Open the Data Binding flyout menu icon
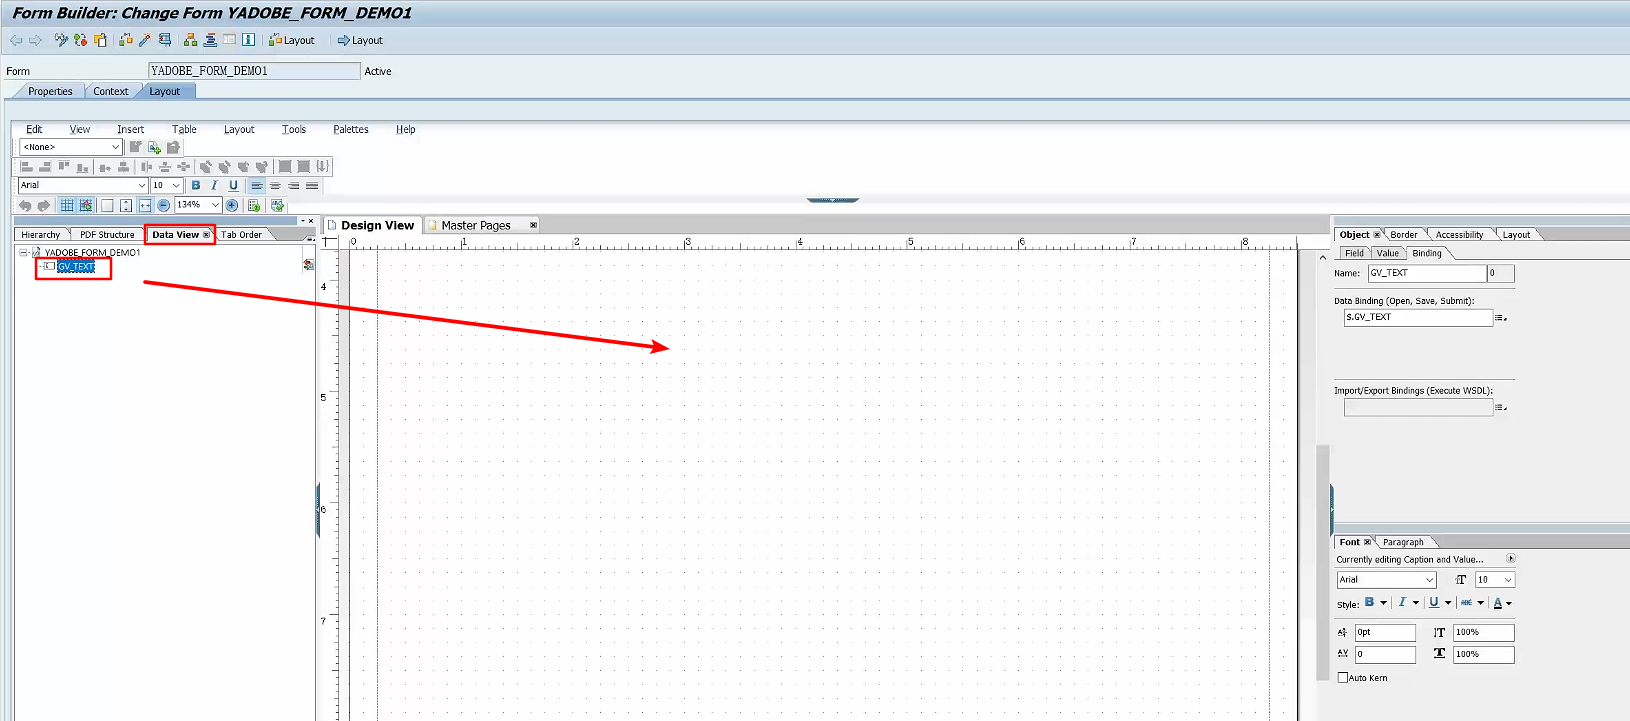The image size is (1630, 721). click(1500, 317)
